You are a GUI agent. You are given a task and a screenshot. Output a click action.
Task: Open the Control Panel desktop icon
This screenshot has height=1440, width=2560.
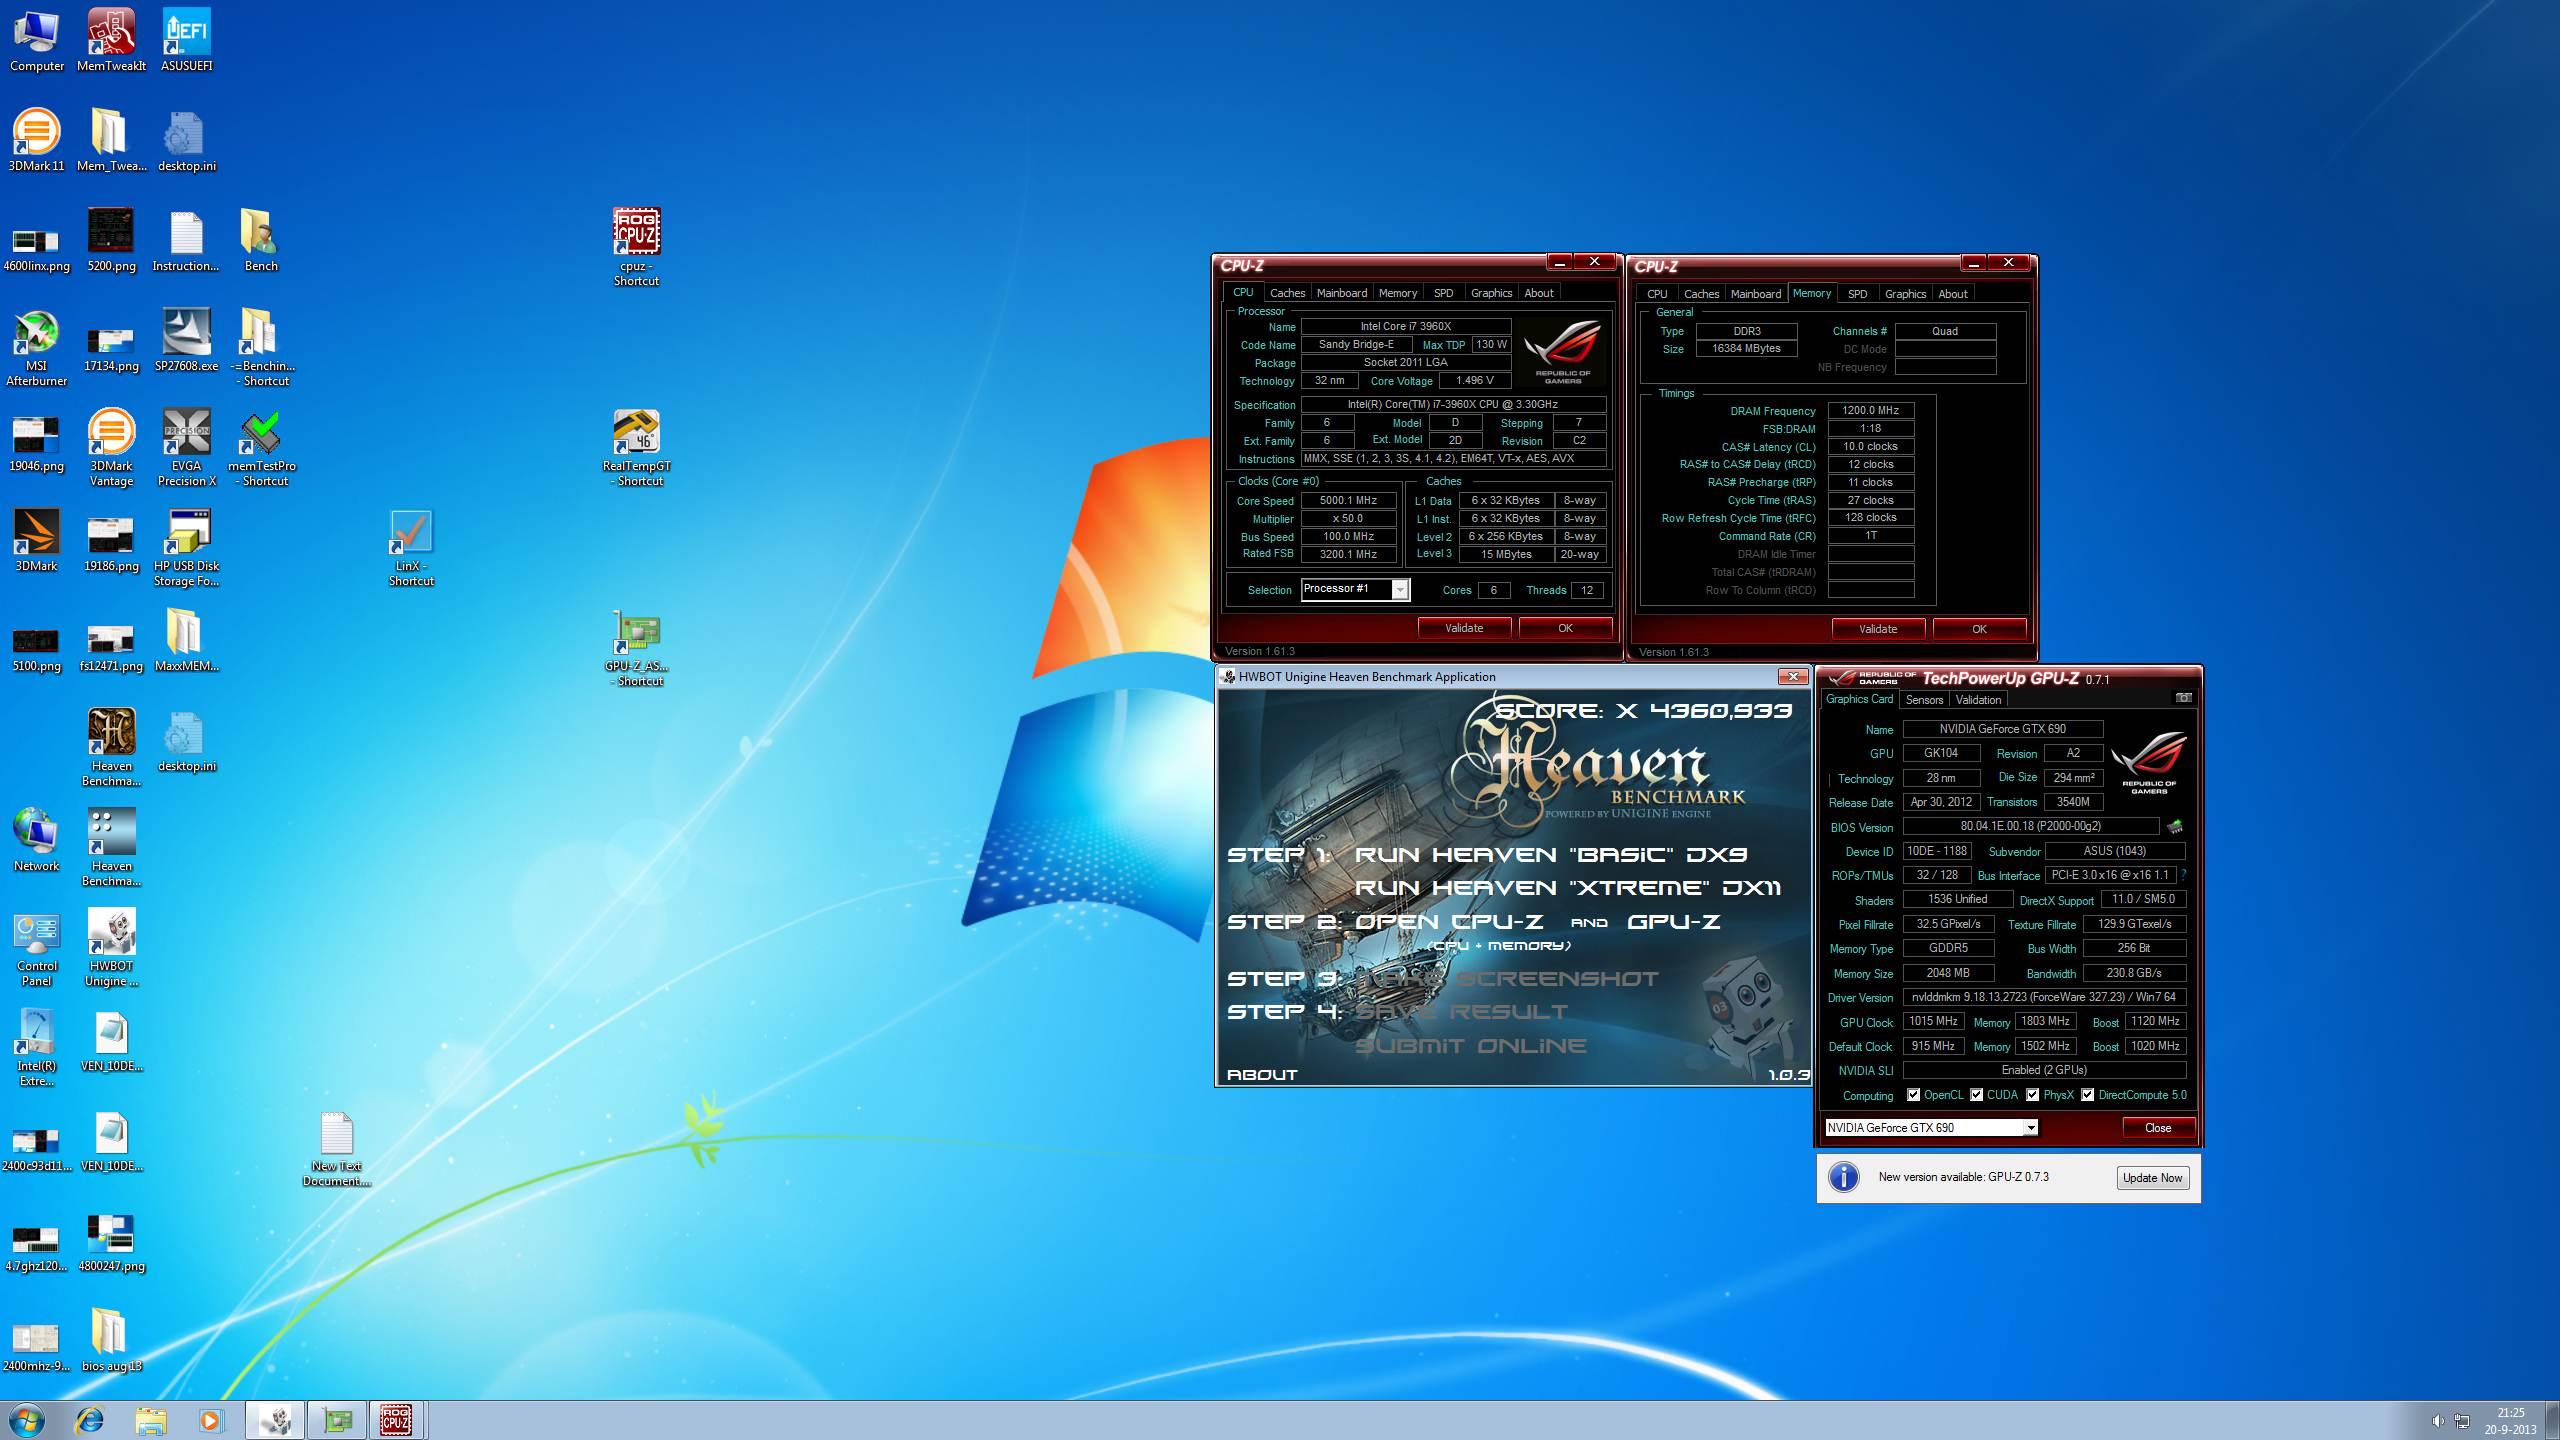tap(36, 948)
